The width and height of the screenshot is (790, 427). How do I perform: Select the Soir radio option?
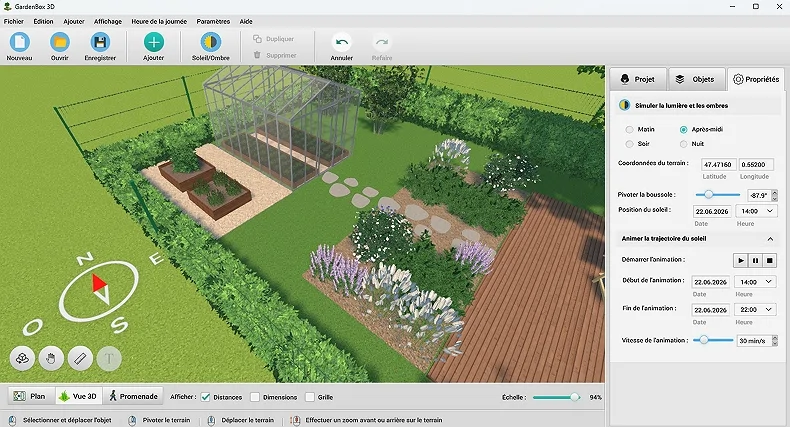(629, 144)
